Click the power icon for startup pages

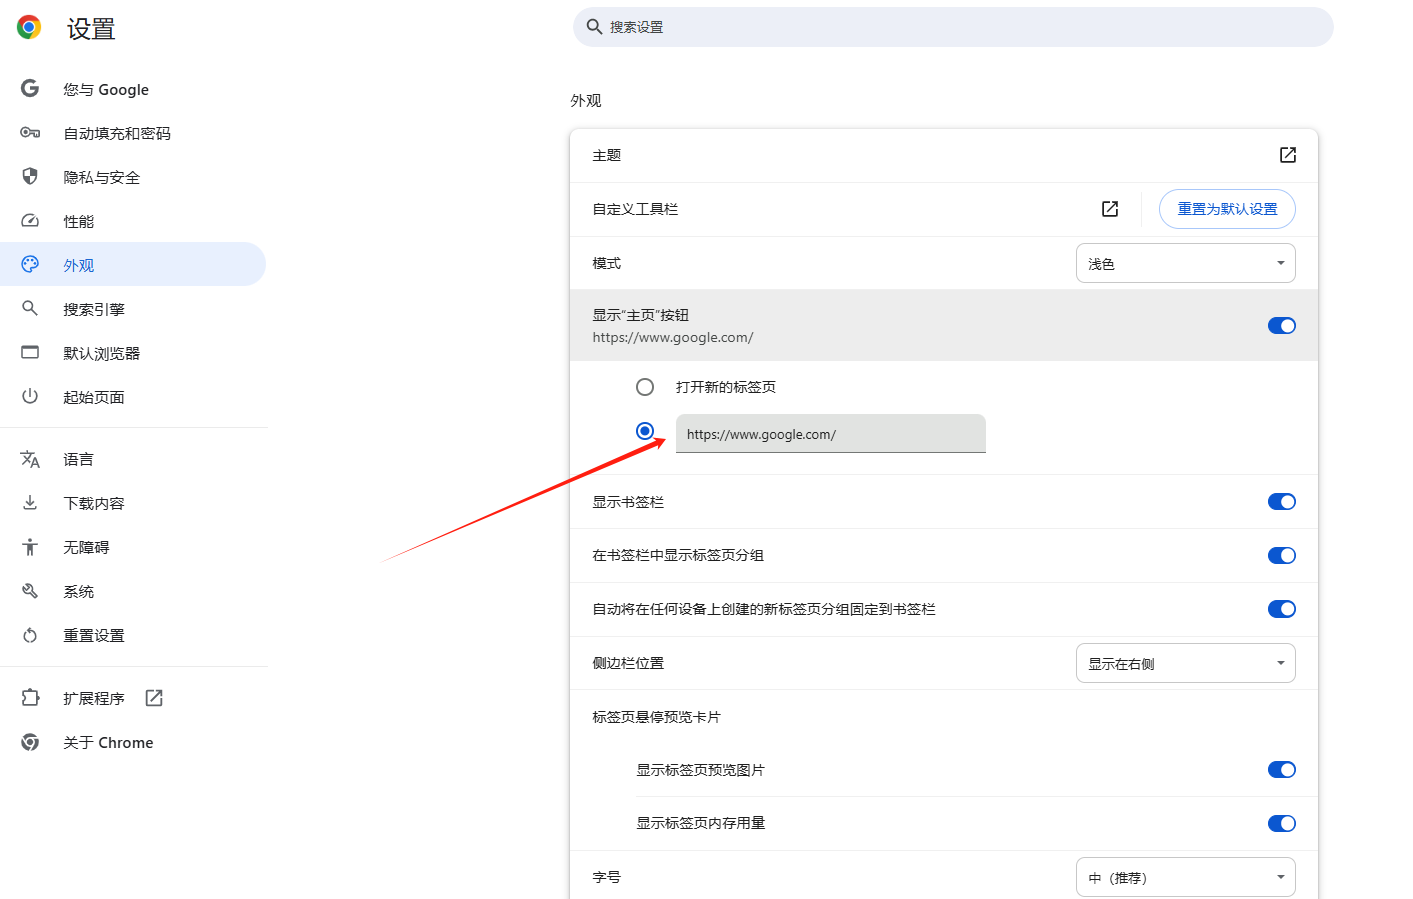click(30, 396)
